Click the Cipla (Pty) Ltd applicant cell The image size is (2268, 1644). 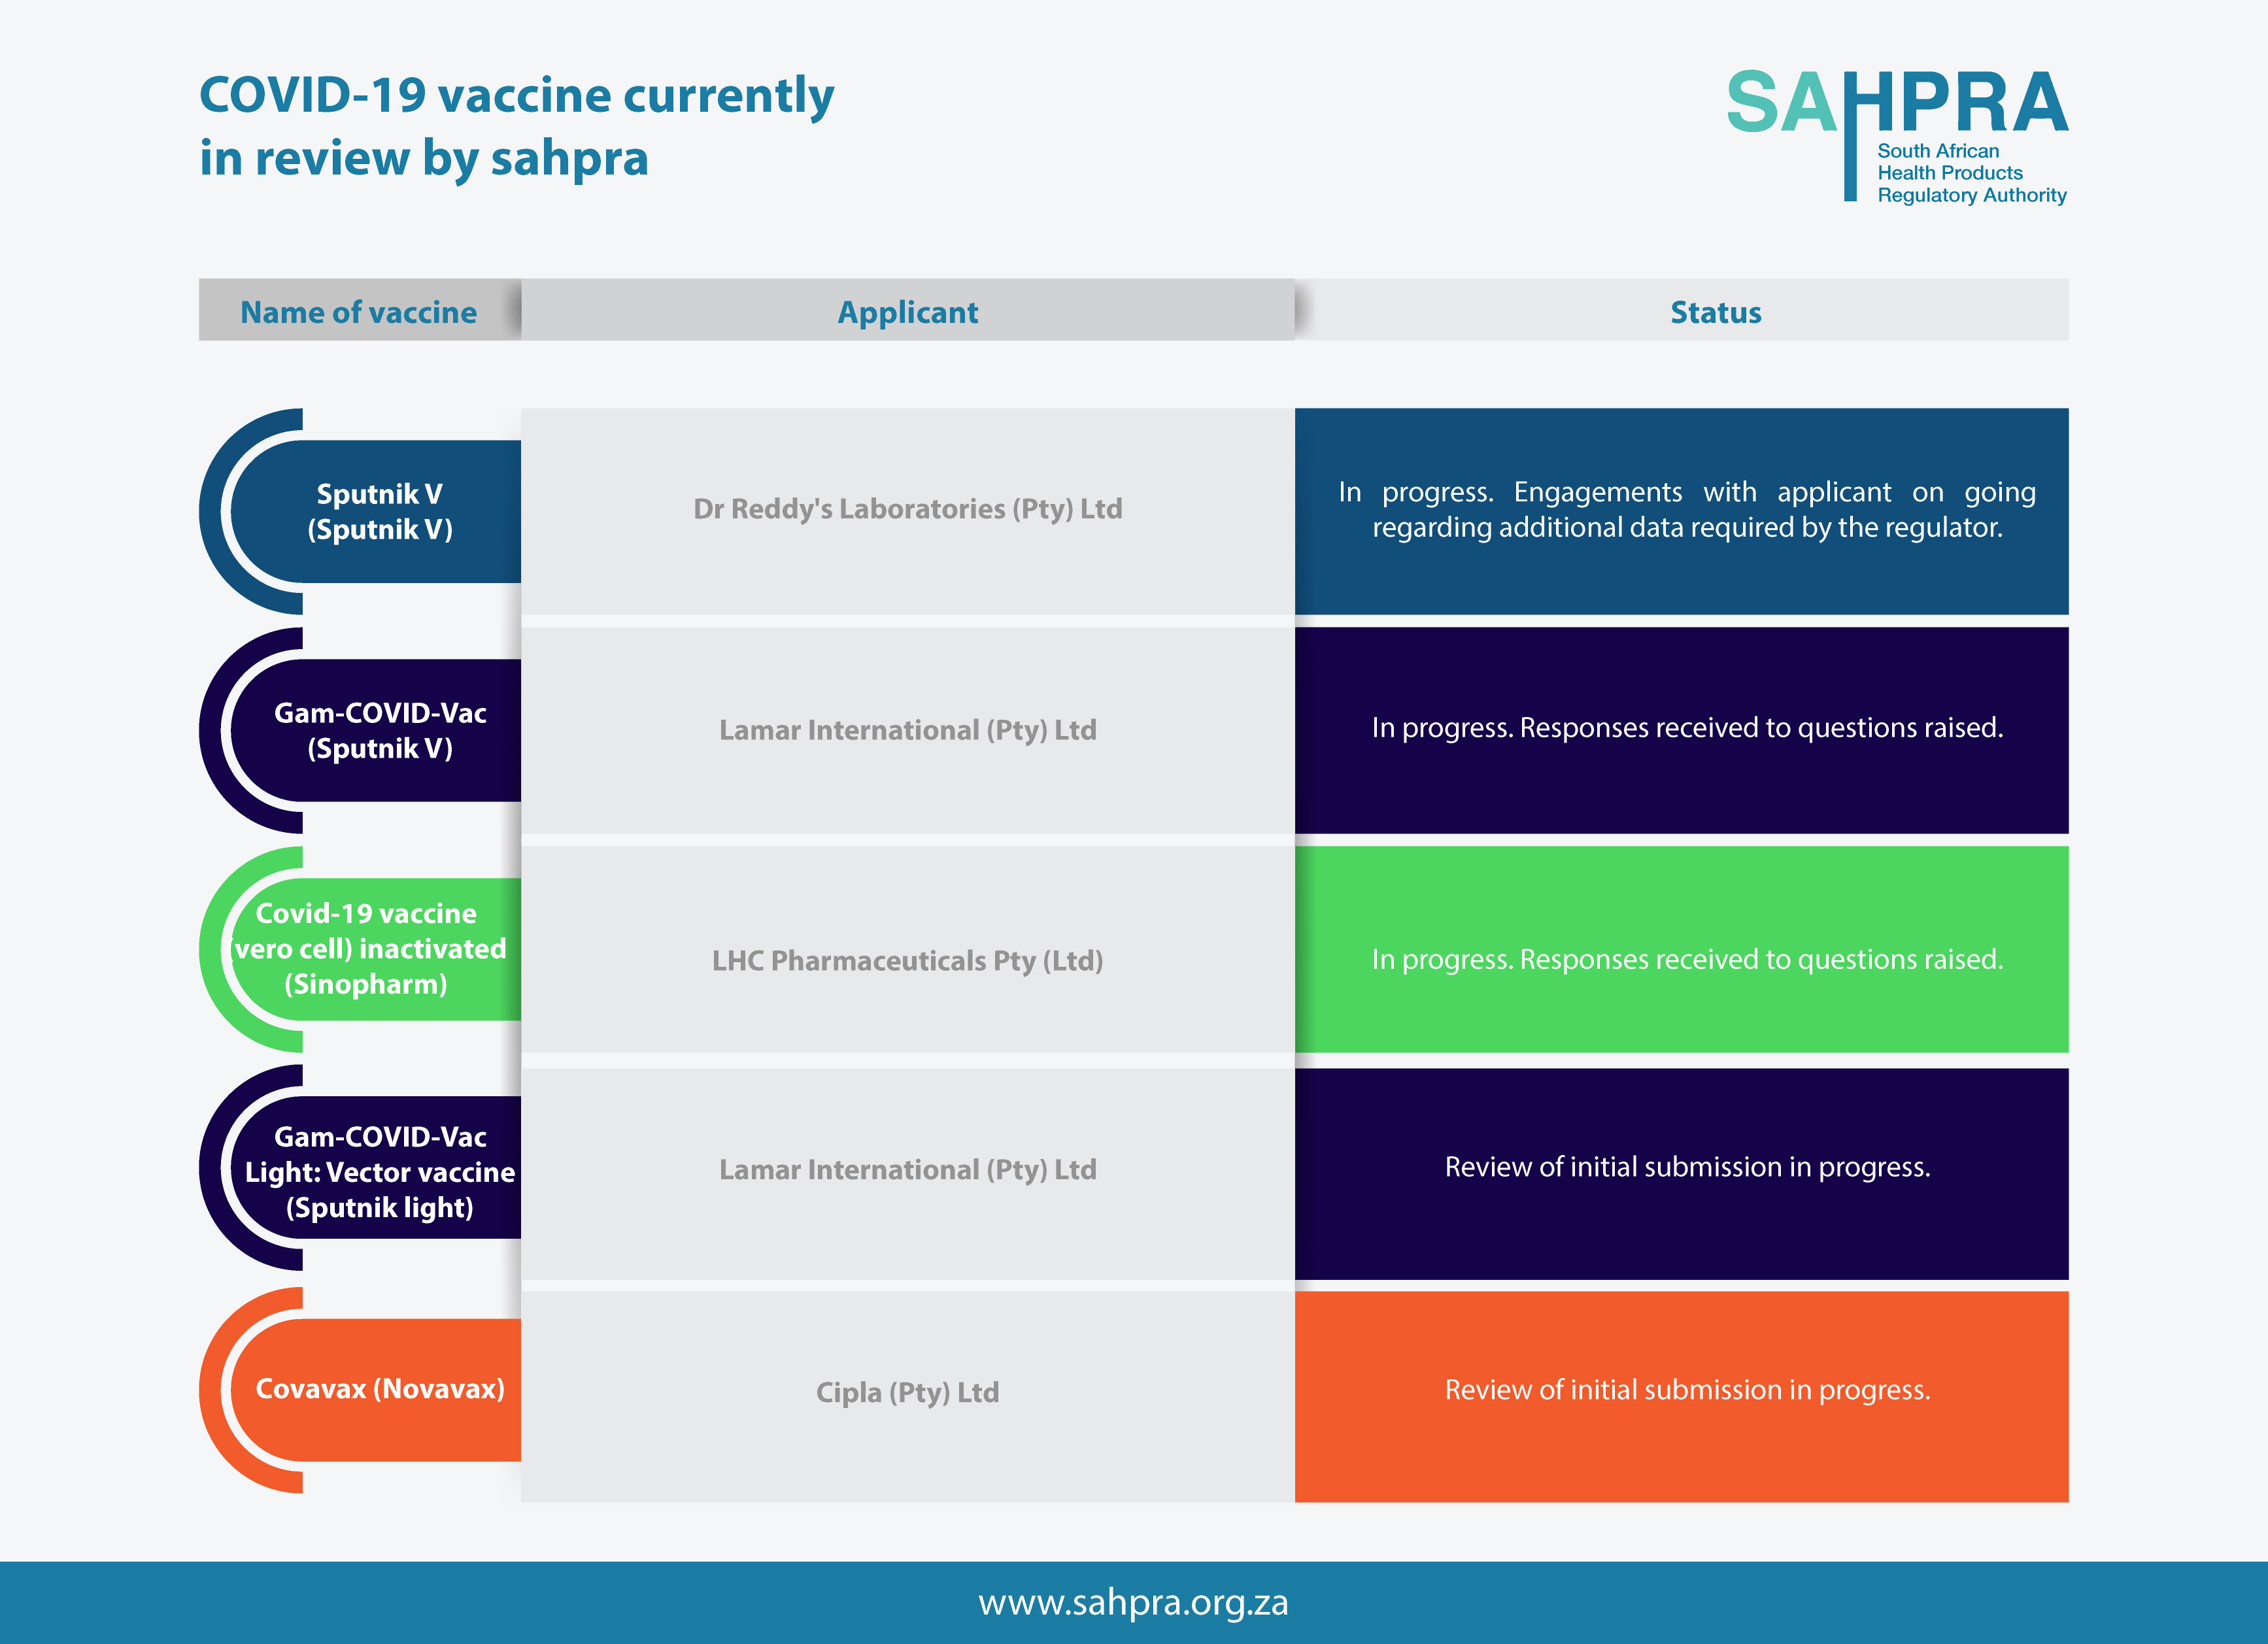point(907,1392)
